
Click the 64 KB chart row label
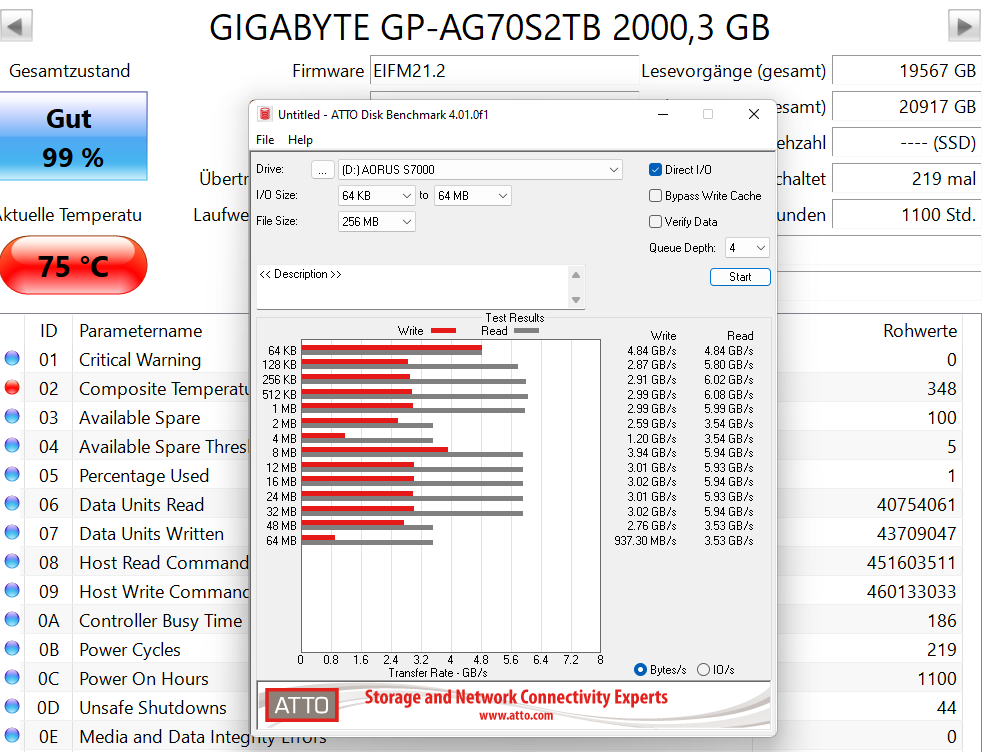[x=282, y=350]
